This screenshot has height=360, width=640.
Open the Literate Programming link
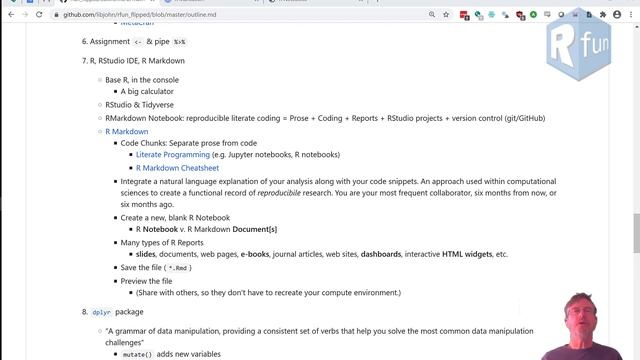coord(173,155)
